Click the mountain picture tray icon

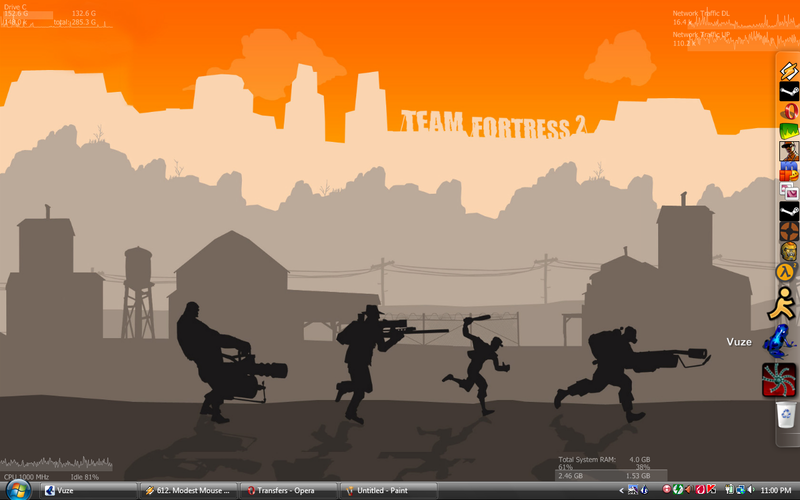pos(633,490)
